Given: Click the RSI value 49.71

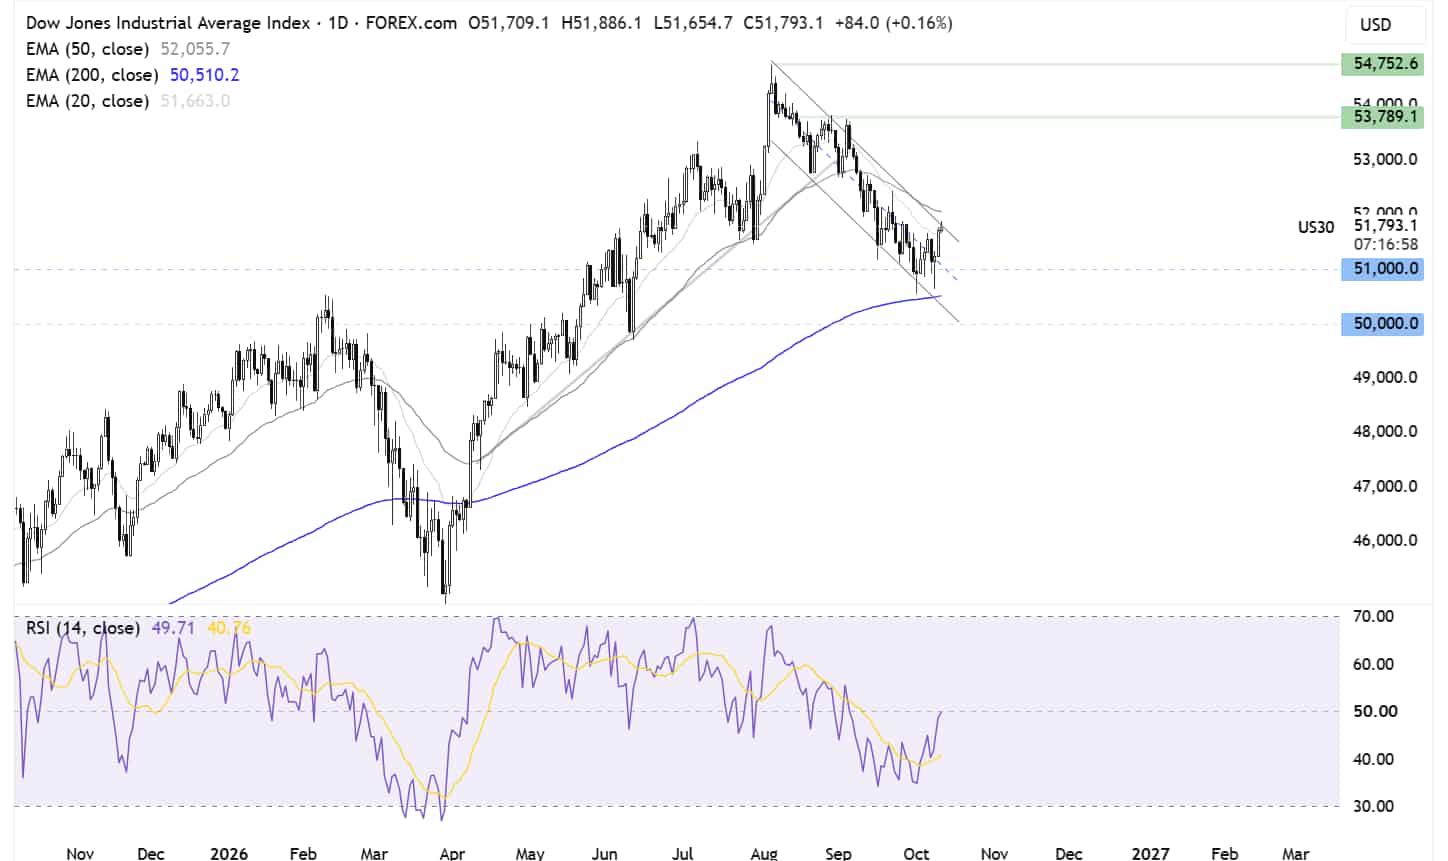Looking at the screenshot, I should (171, 628).
